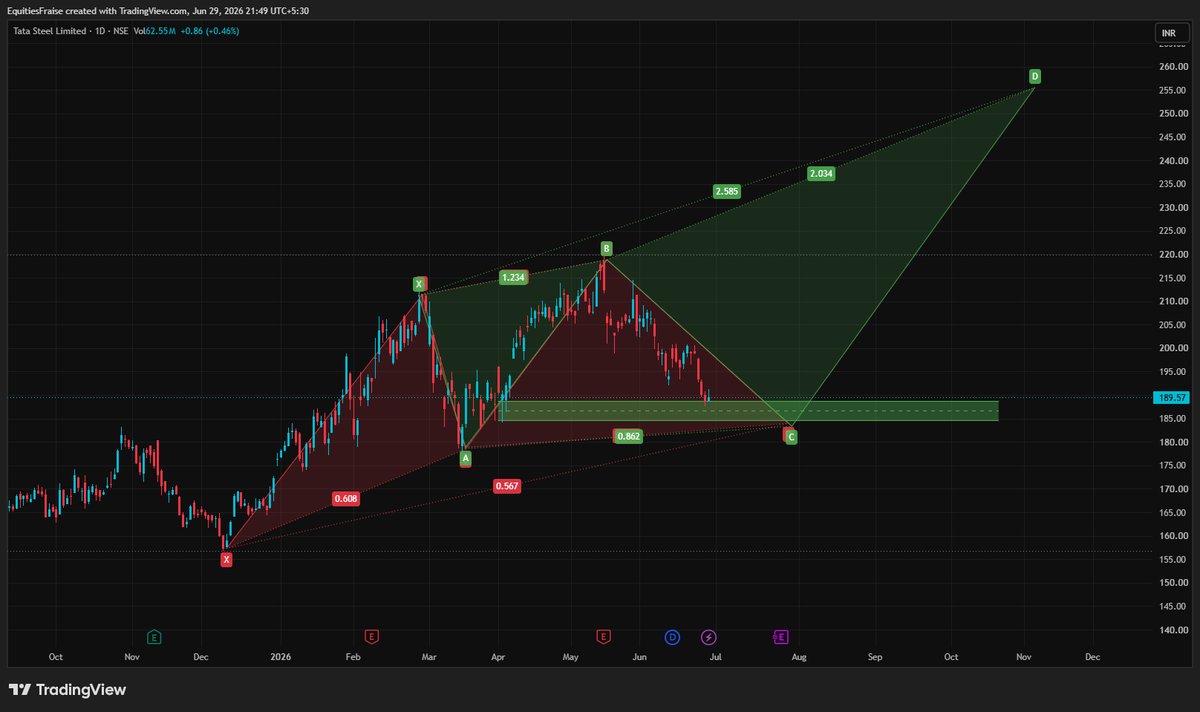Click the Jul label on time axis

coord(716,657)
